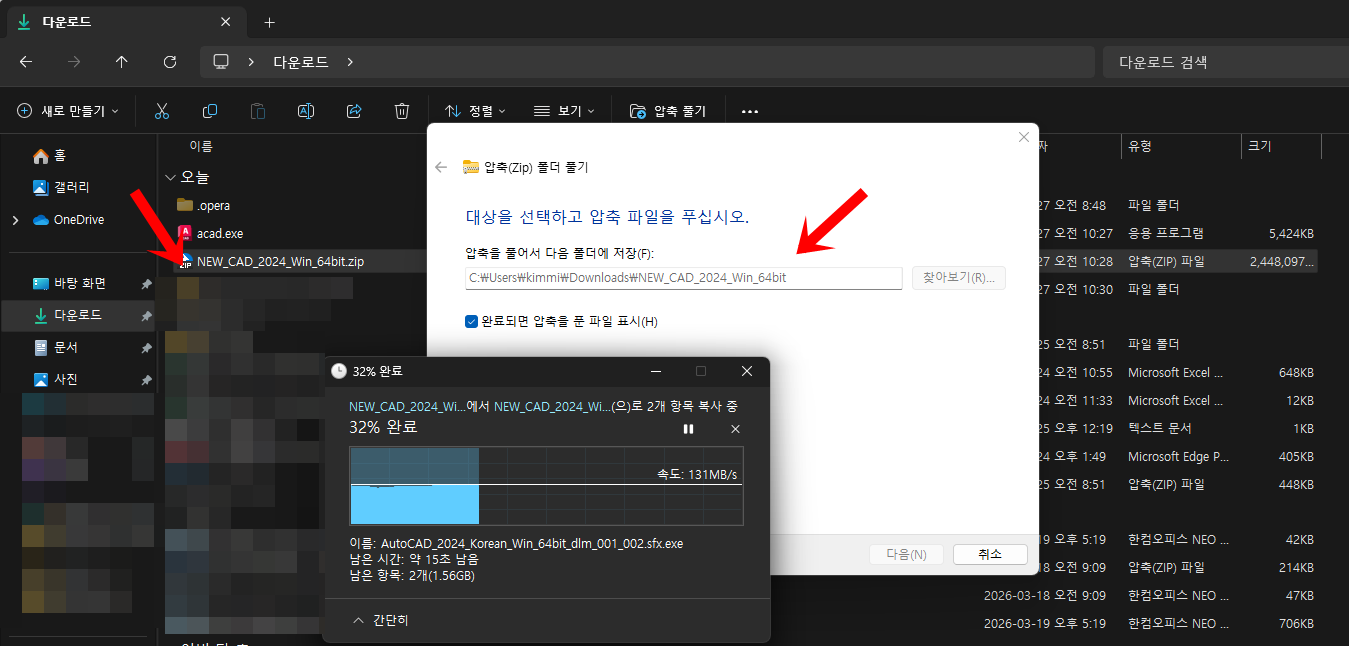This screenshot has width=1349, height=646.
Task: Sort by the 크기 column header
Action: [1260, 146]
